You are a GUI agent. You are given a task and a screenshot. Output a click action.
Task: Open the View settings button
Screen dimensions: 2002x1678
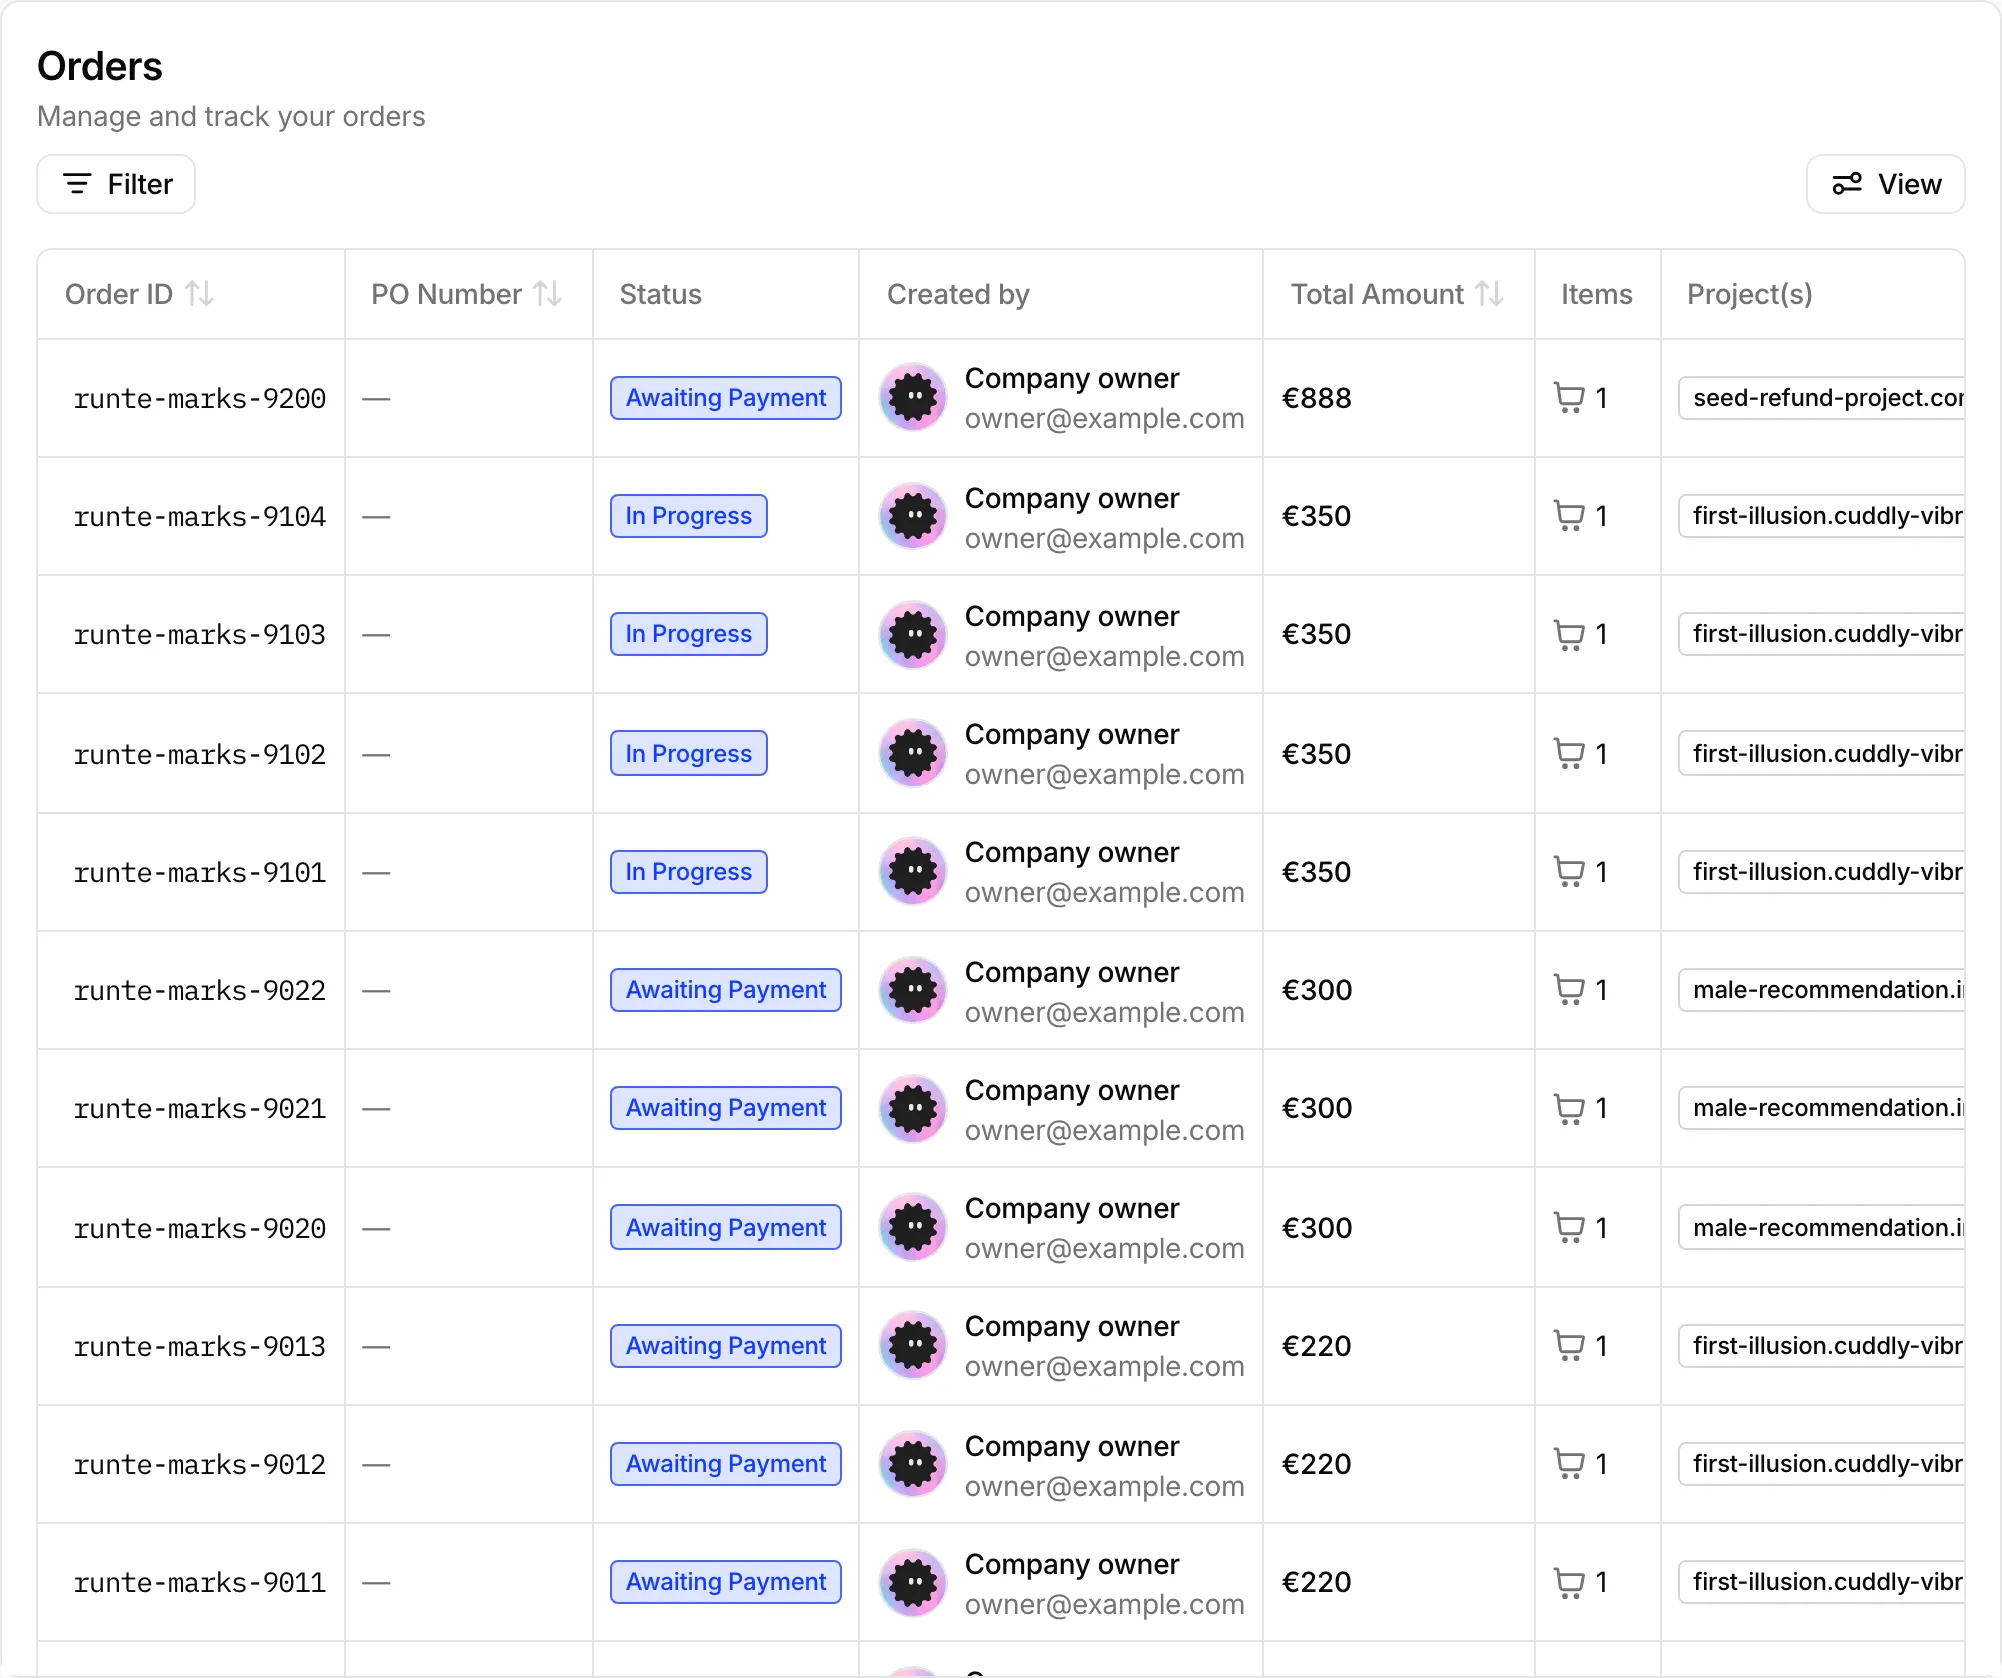click(x=1885, y=184)
